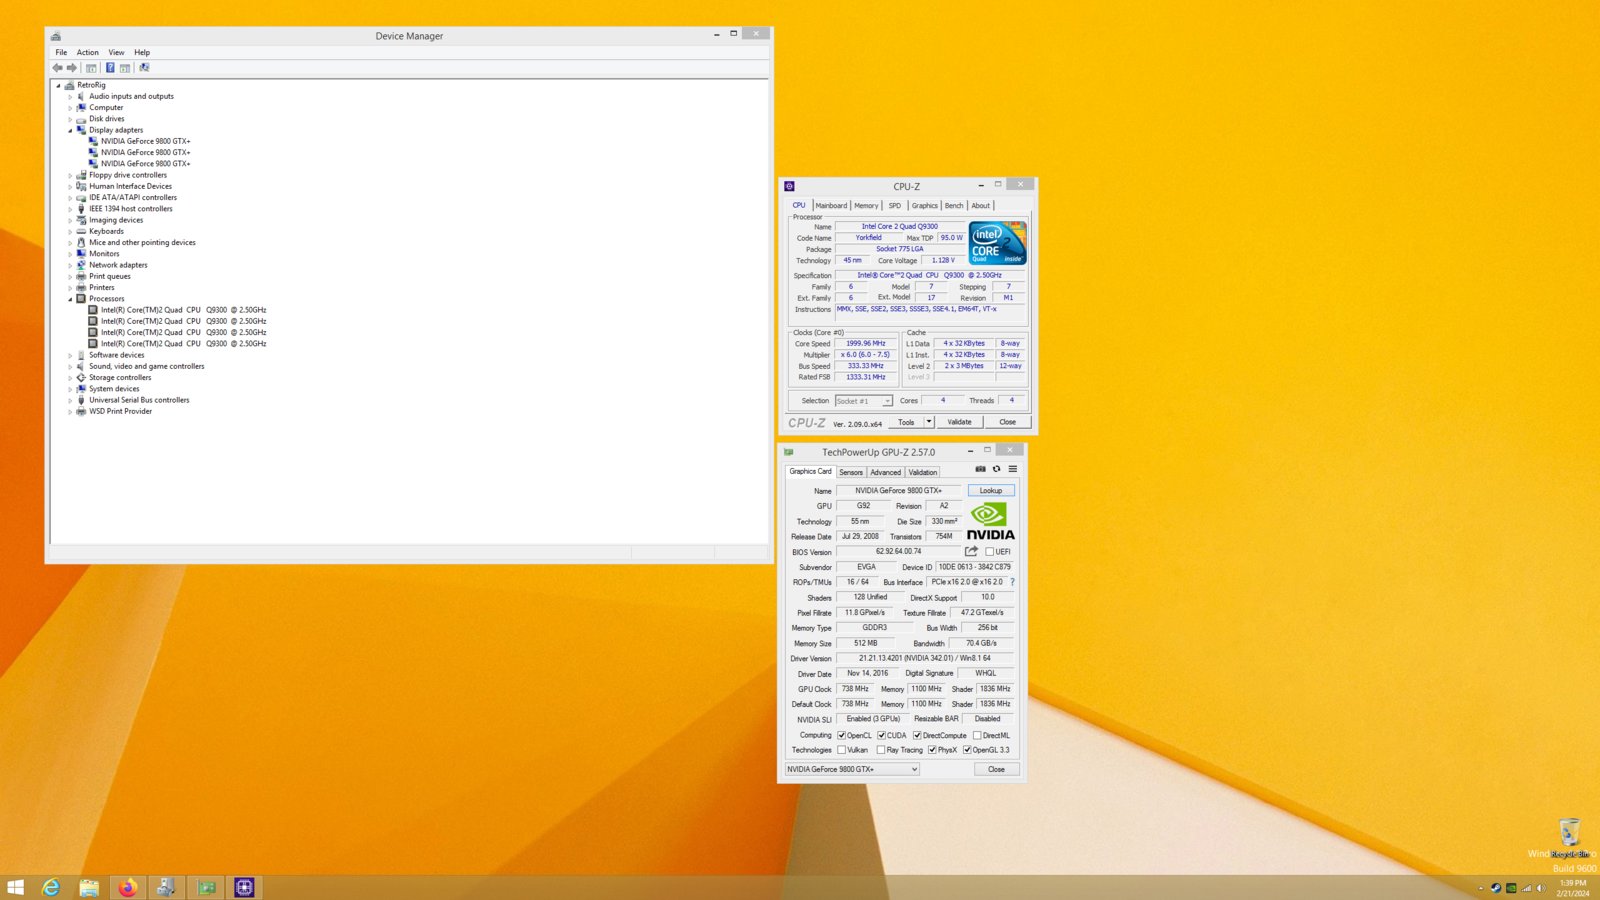Expand Universal Serial Bus controllers node
1600x900 pixels.
[x=70, y=400]
